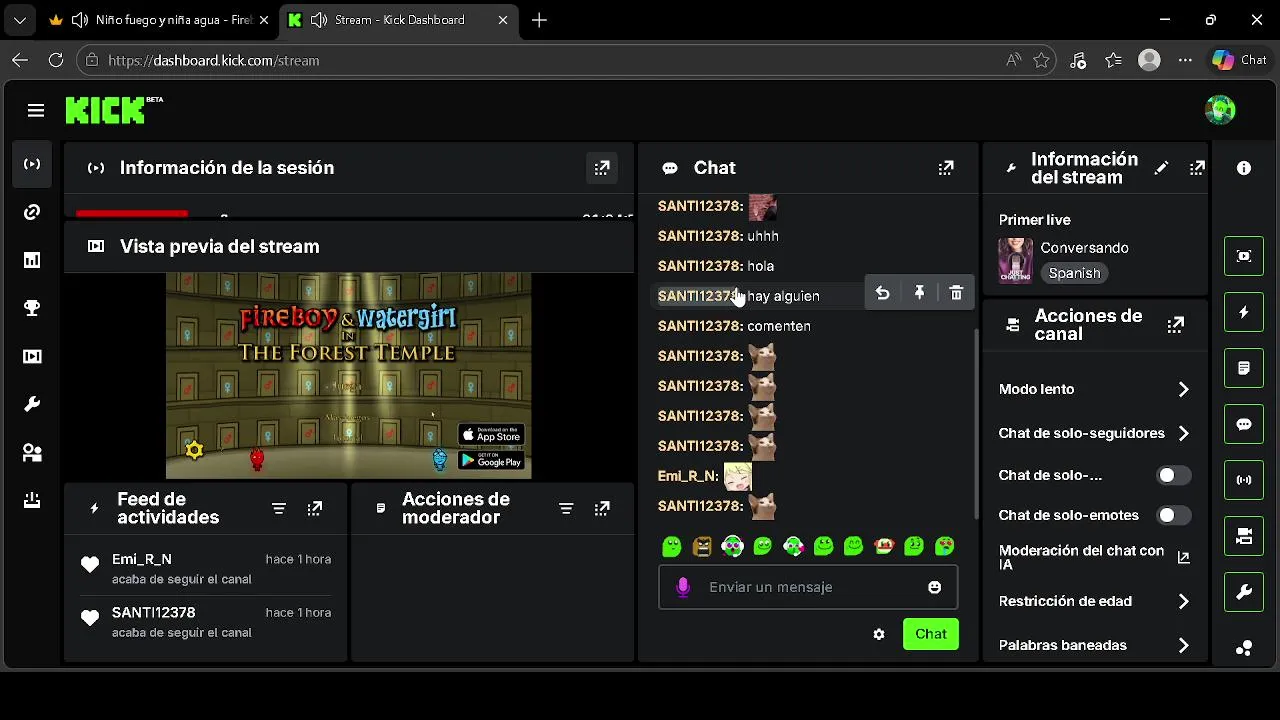
Task: Reload the dashboard page
Action: click(56, 60)
